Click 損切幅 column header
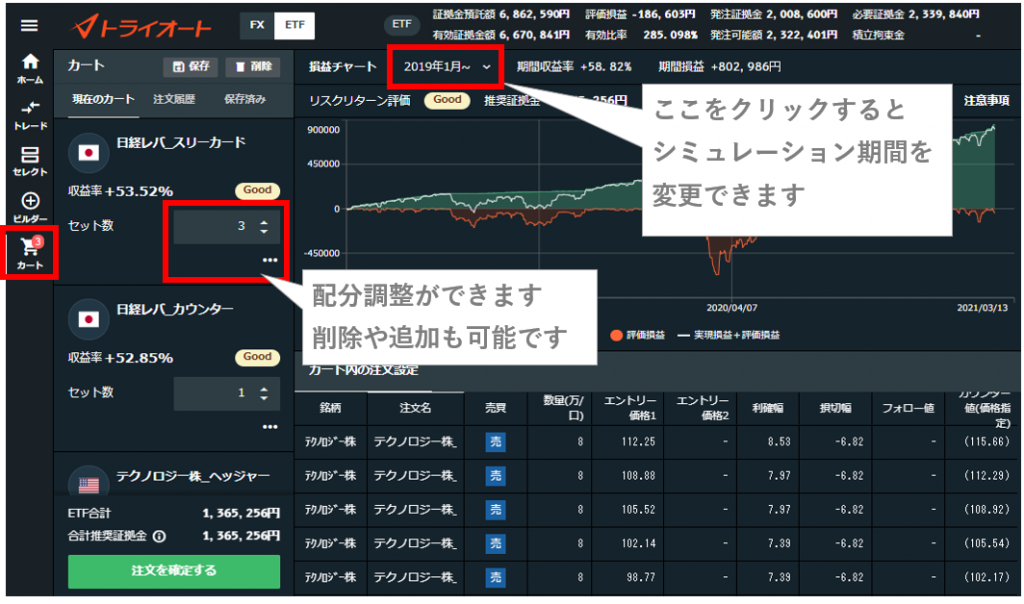 pos(835,408)
